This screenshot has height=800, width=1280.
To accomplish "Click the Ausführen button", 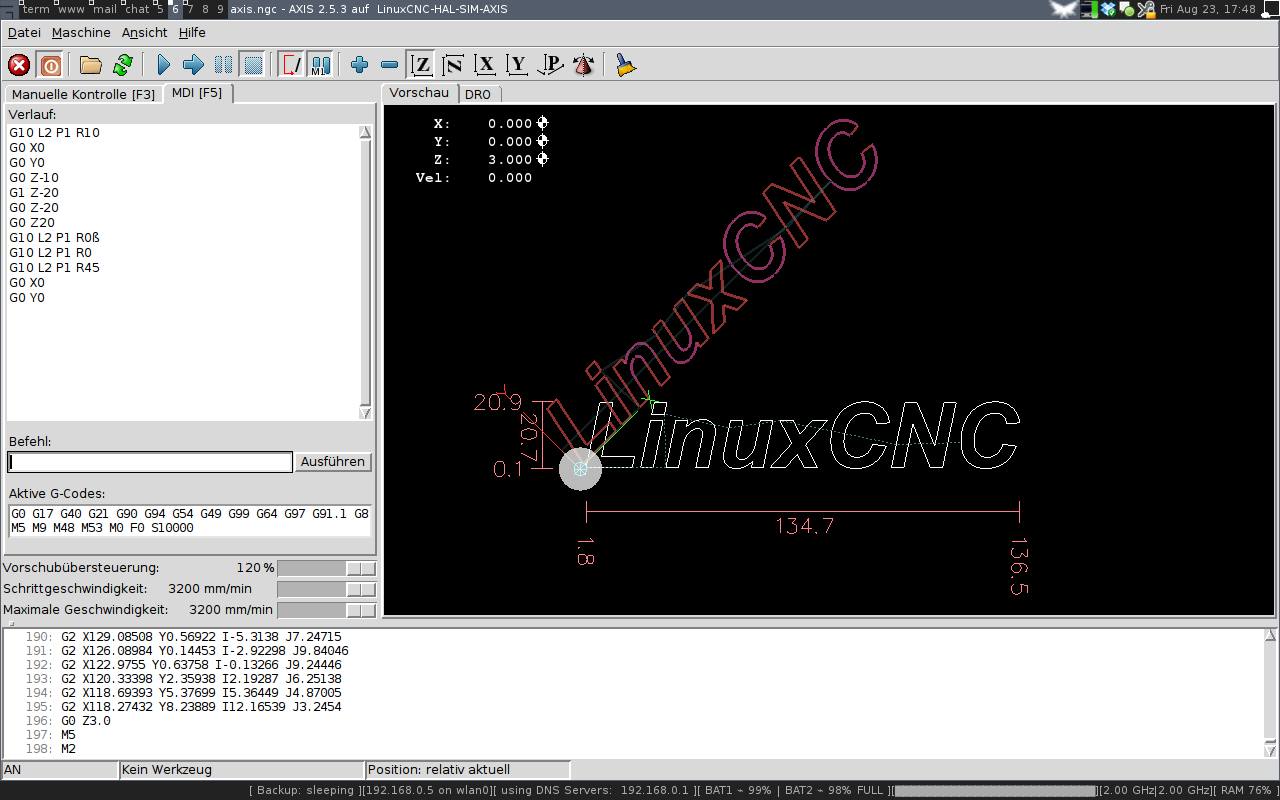I will 333,462.
